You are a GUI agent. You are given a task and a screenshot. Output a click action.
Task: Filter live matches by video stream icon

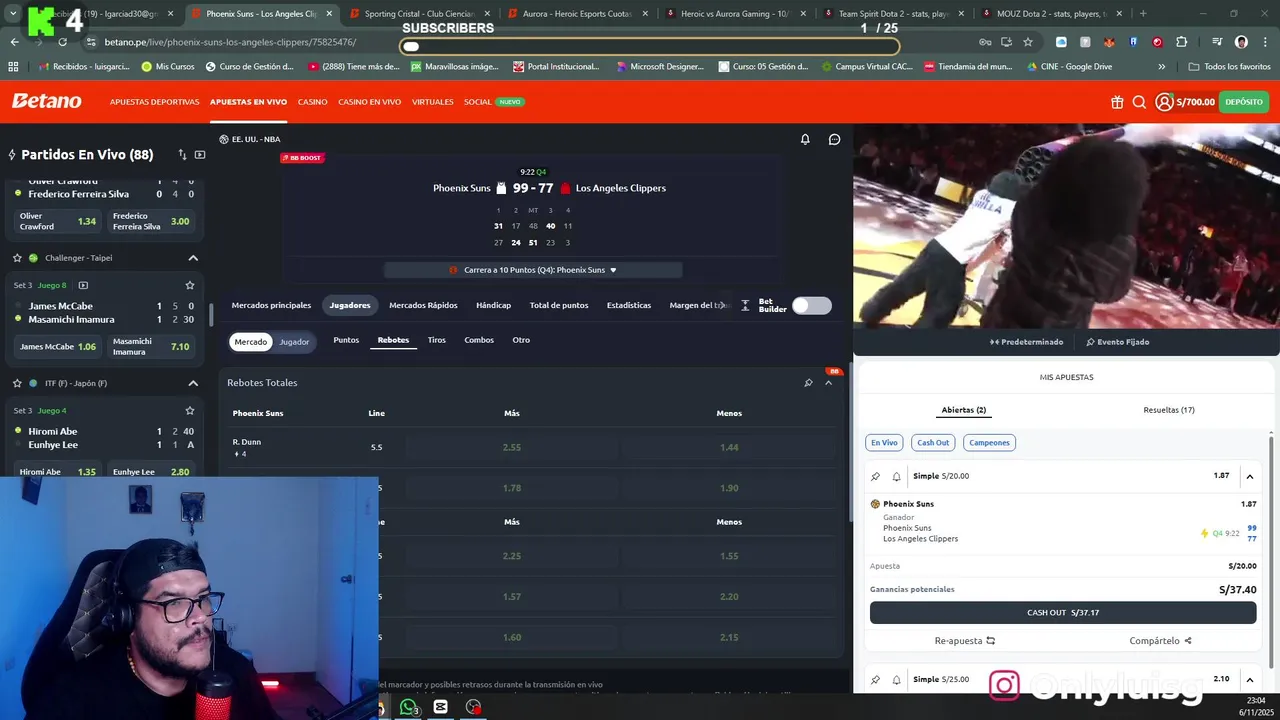click(x=200, y=155)
